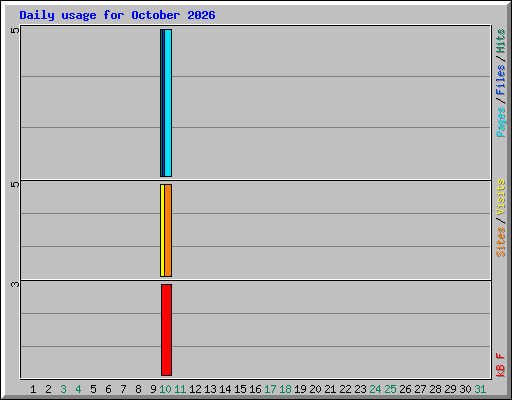
Task: Click the orange Sites bar for day 10
Action: [x=168, y=230]
